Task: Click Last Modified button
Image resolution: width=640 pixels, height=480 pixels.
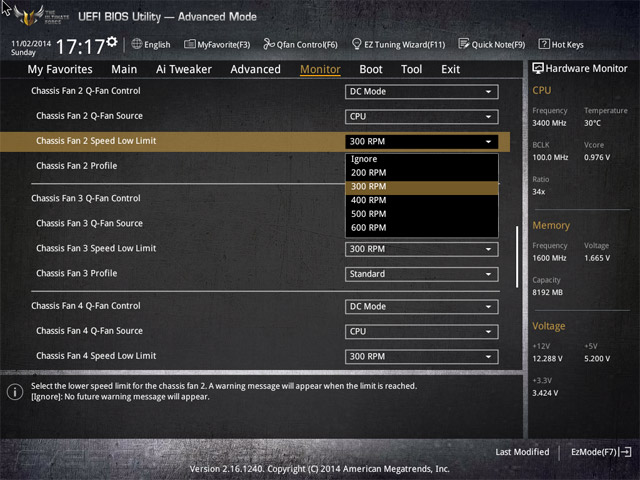Action: (522, 452)
